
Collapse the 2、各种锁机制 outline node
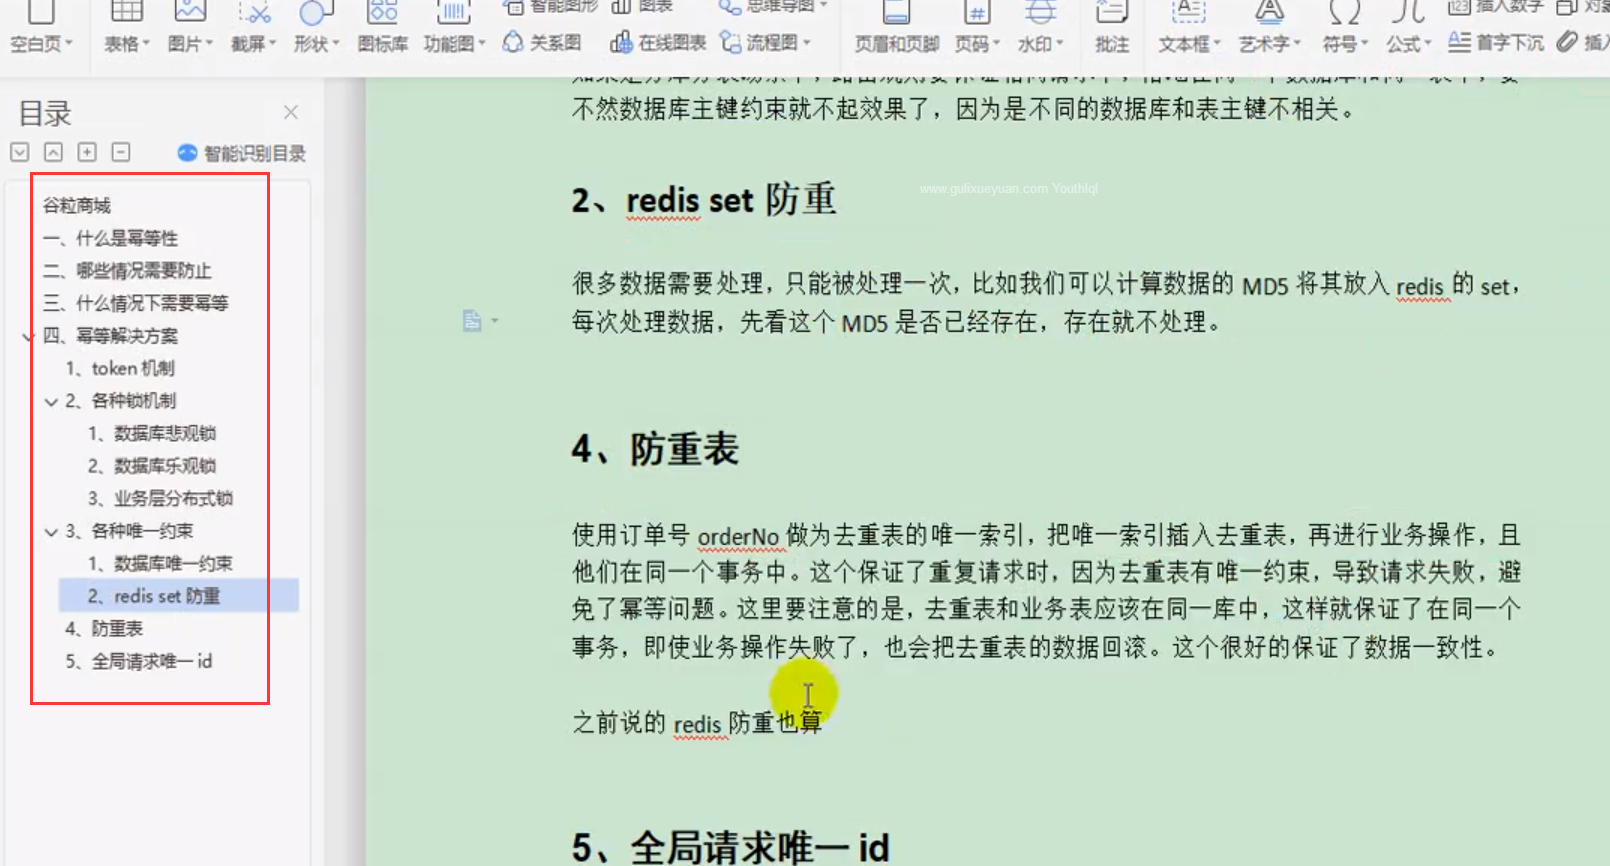click(51, 402)
